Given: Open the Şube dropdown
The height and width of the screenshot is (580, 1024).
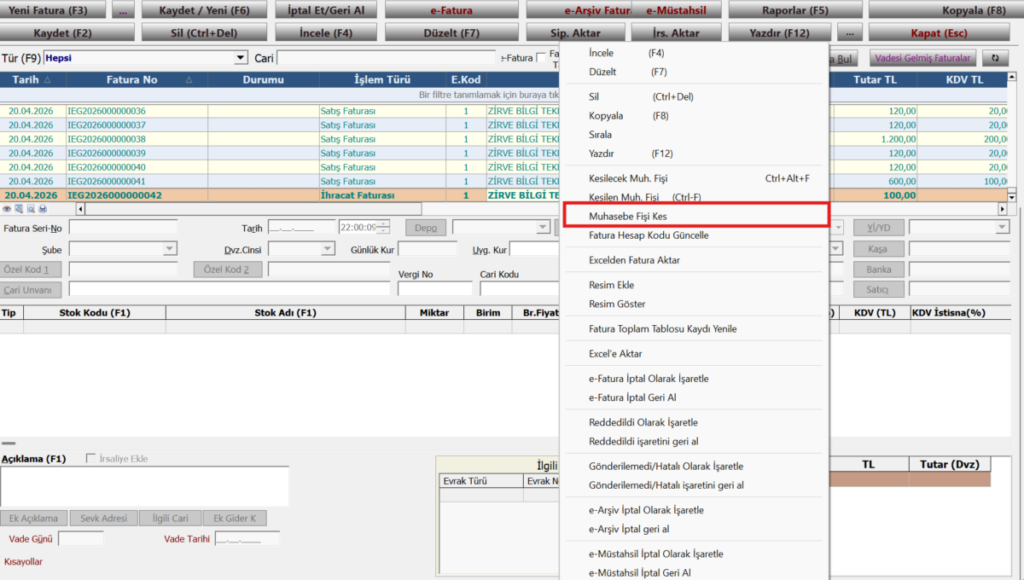Looking at the screenshot, I should (170, 249).
